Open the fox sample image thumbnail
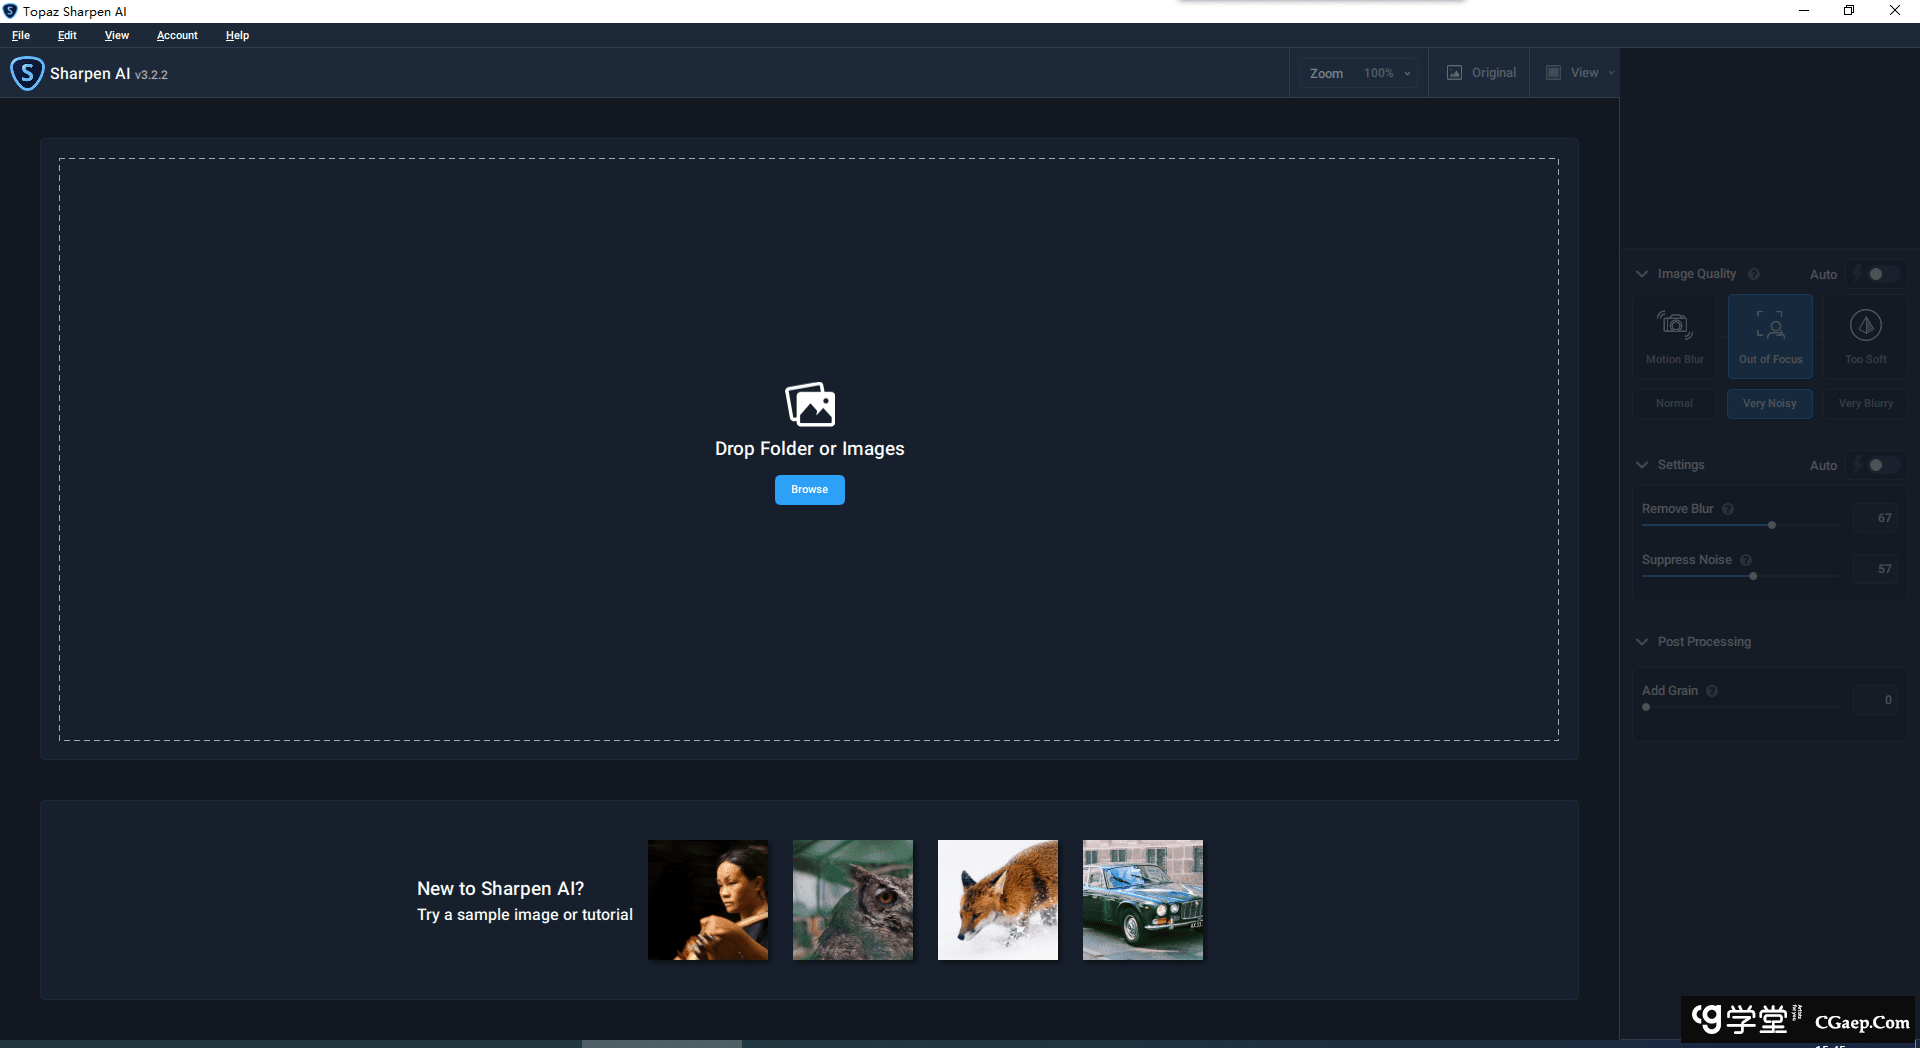Viewport: 1920px width, 1048px height. pos(997,900)
